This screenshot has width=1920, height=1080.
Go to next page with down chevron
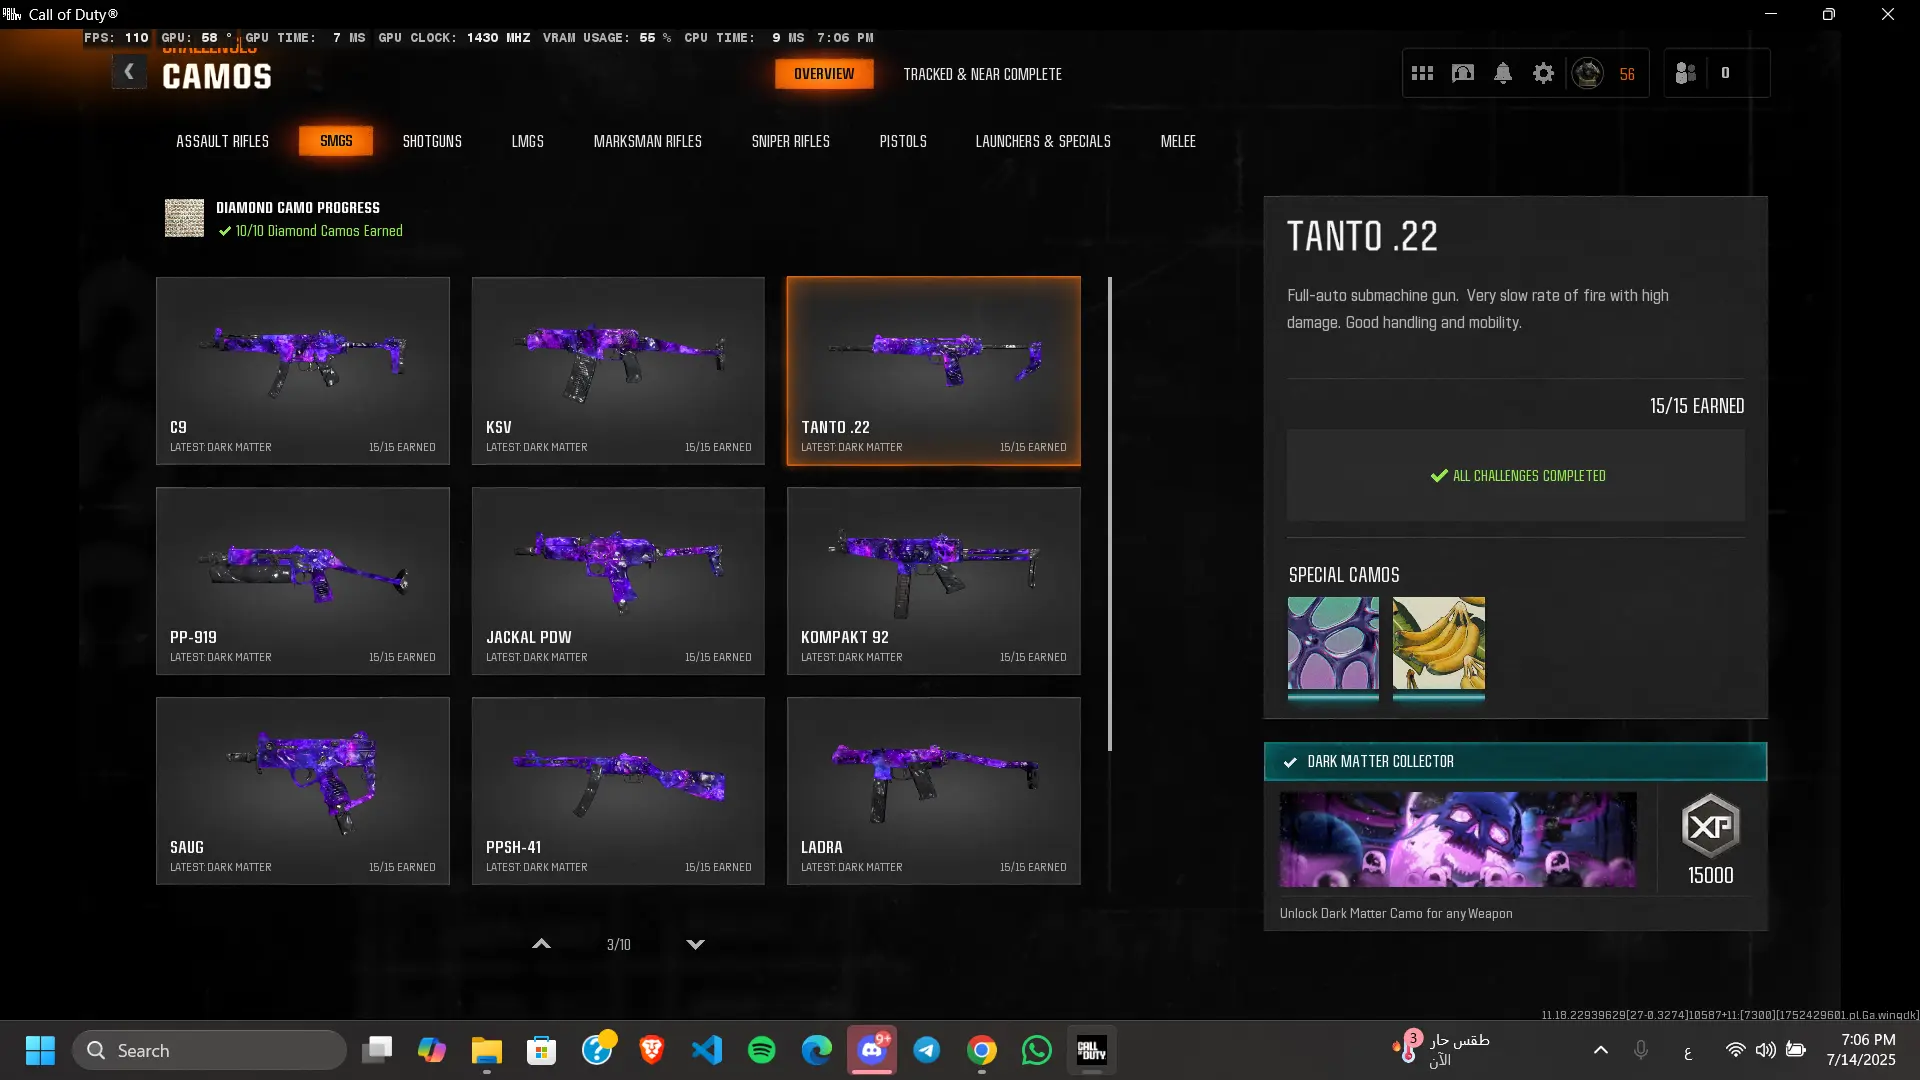(695, 944)
